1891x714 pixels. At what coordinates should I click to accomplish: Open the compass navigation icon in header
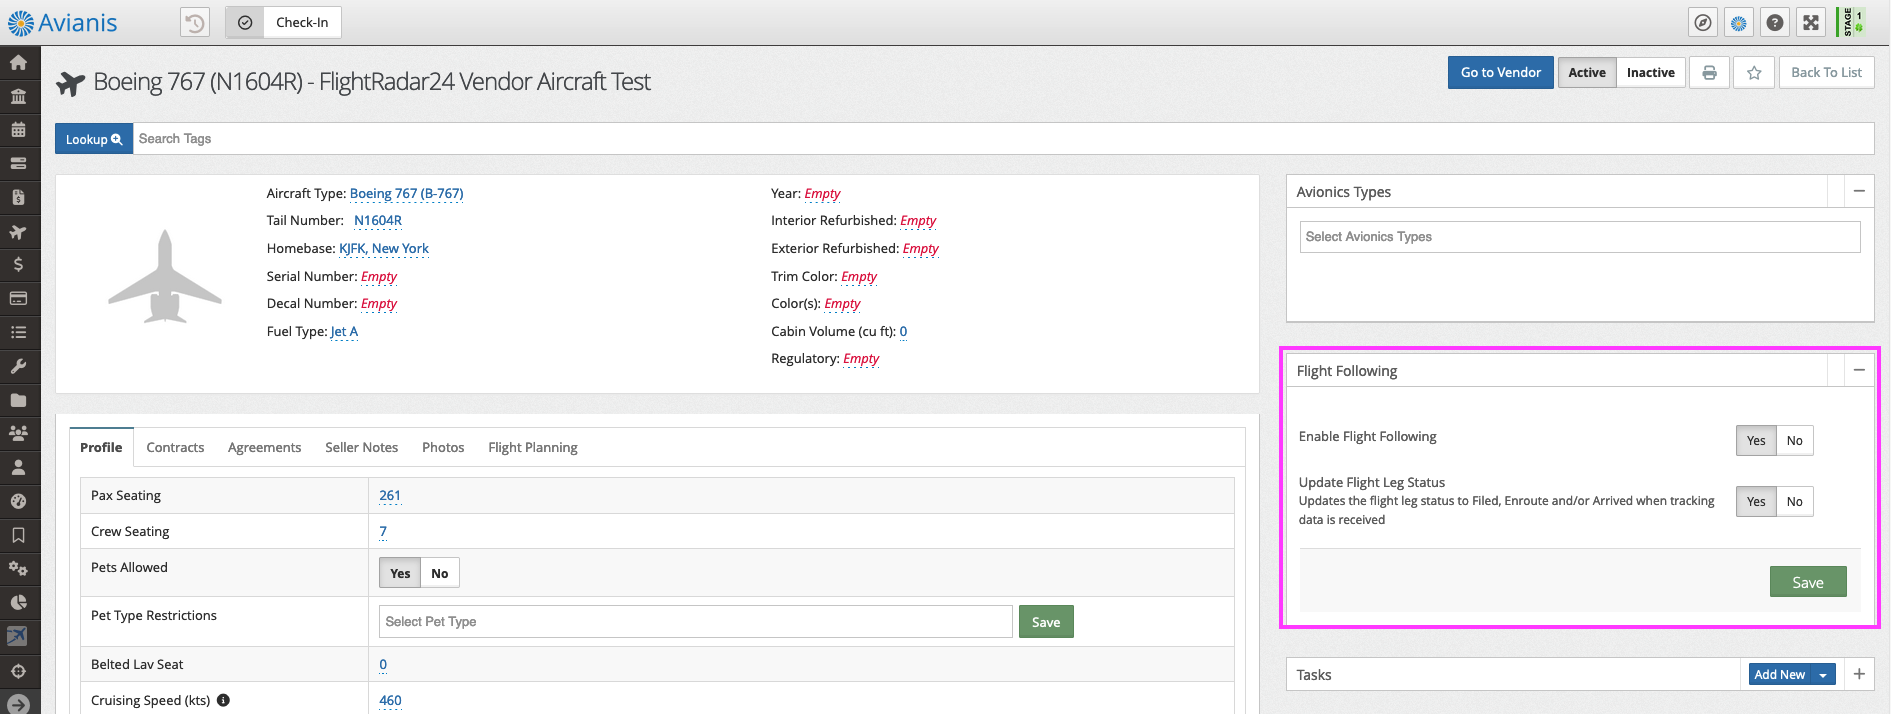click(x=1703, y=22)
